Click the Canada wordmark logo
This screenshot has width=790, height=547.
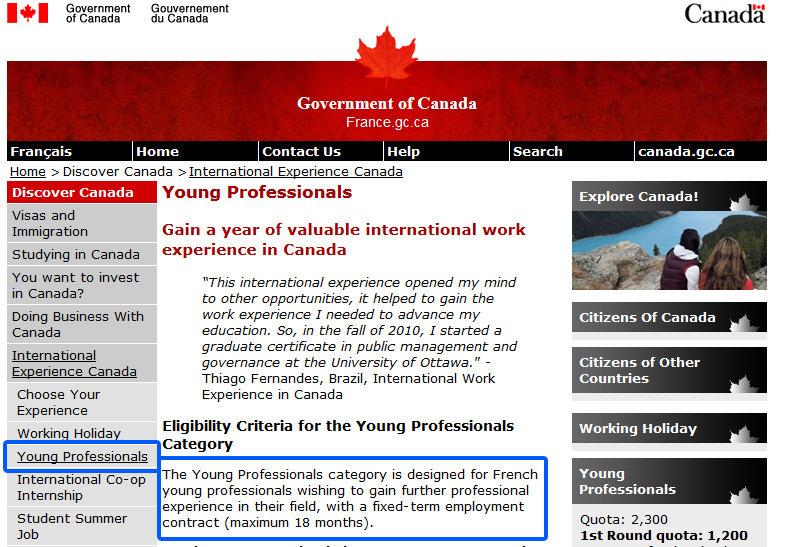[x=725, y=13]
